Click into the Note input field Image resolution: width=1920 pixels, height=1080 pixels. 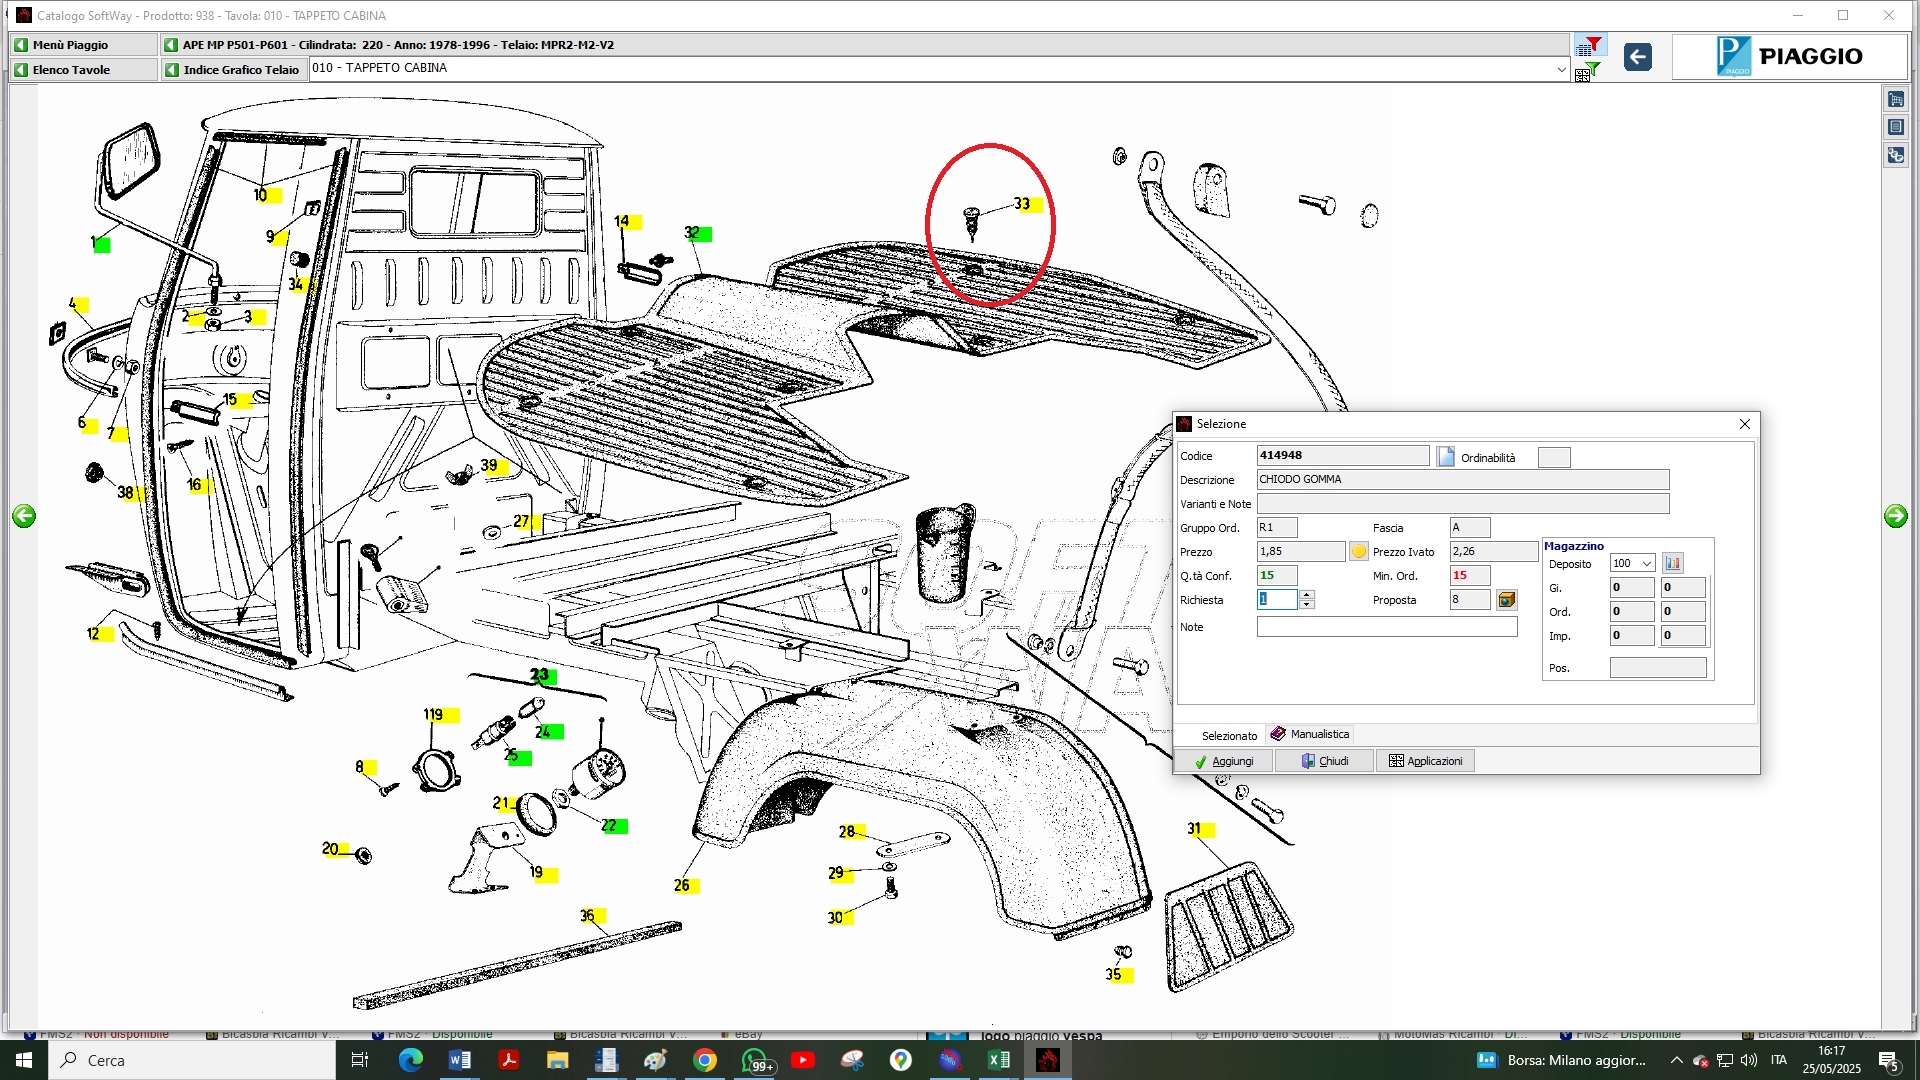click(x=1386, y=627)
